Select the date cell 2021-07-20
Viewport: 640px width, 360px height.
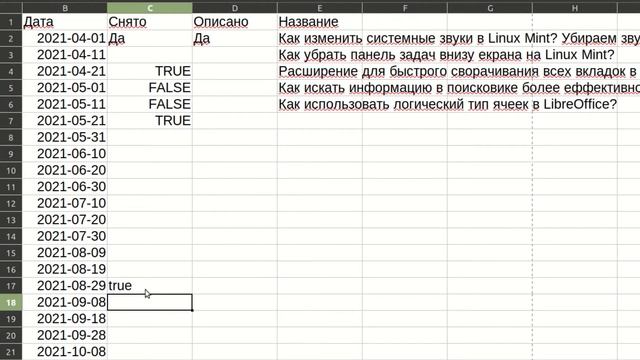coord(64,220)
